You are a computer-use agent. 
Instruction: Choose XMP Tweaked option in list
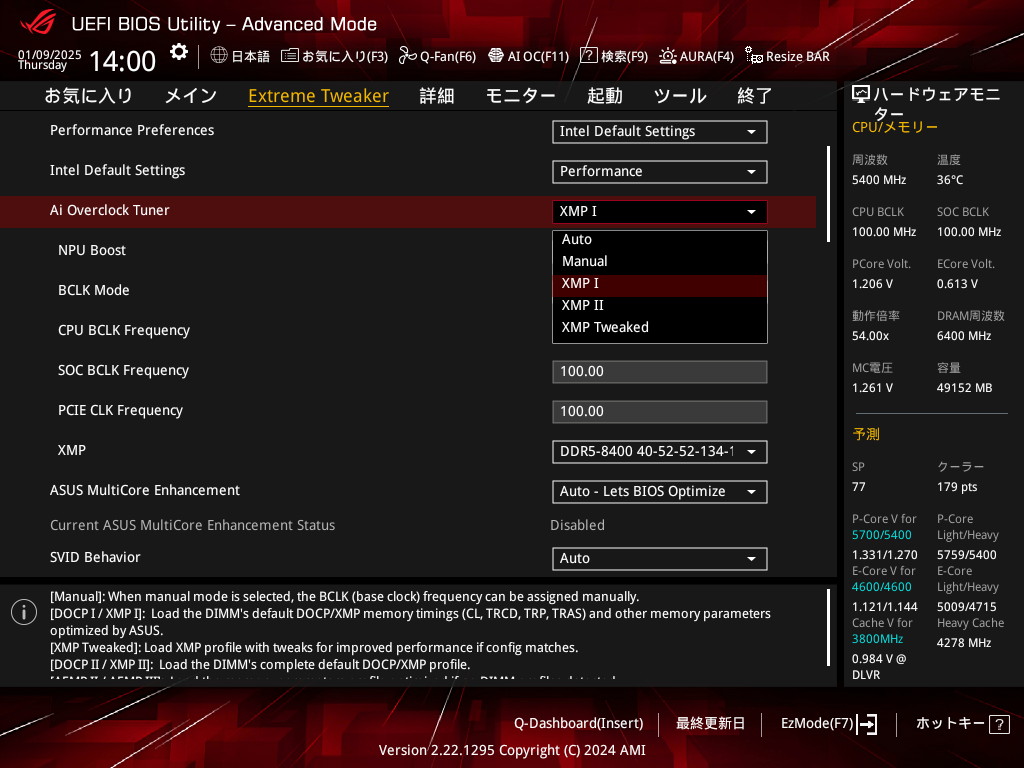(605, 327)
